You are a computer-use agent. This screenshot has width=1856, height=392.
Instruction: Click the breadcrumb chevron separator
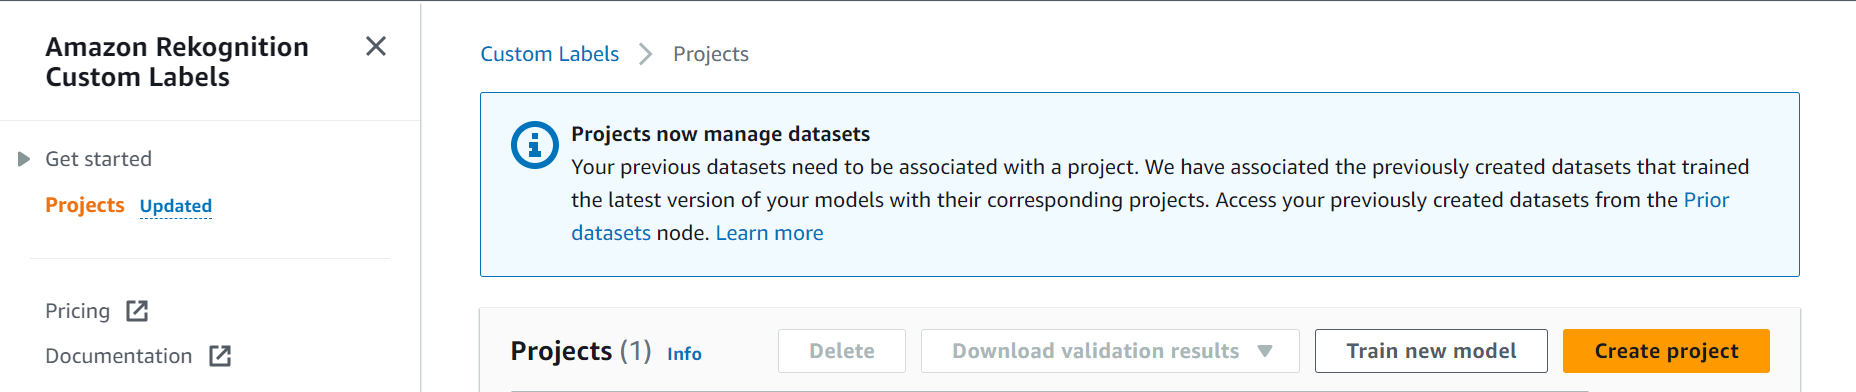point(646,54)
